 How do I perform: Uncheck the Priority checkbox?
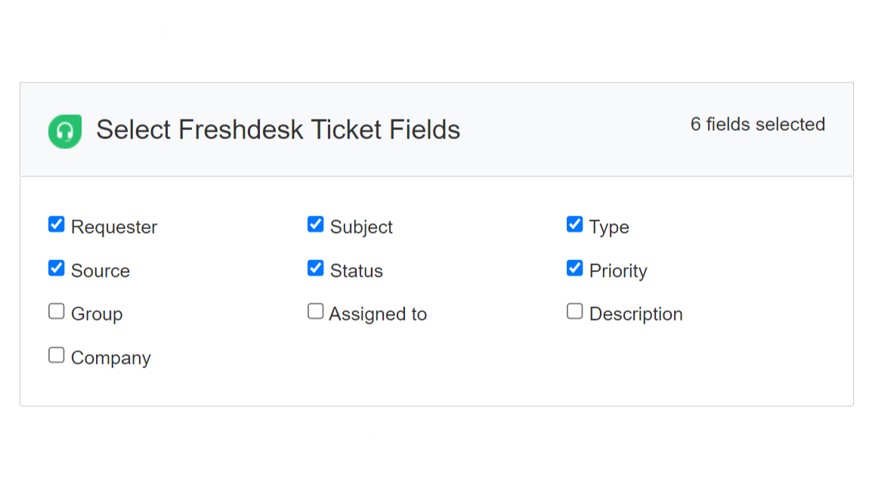click(575, 268)
